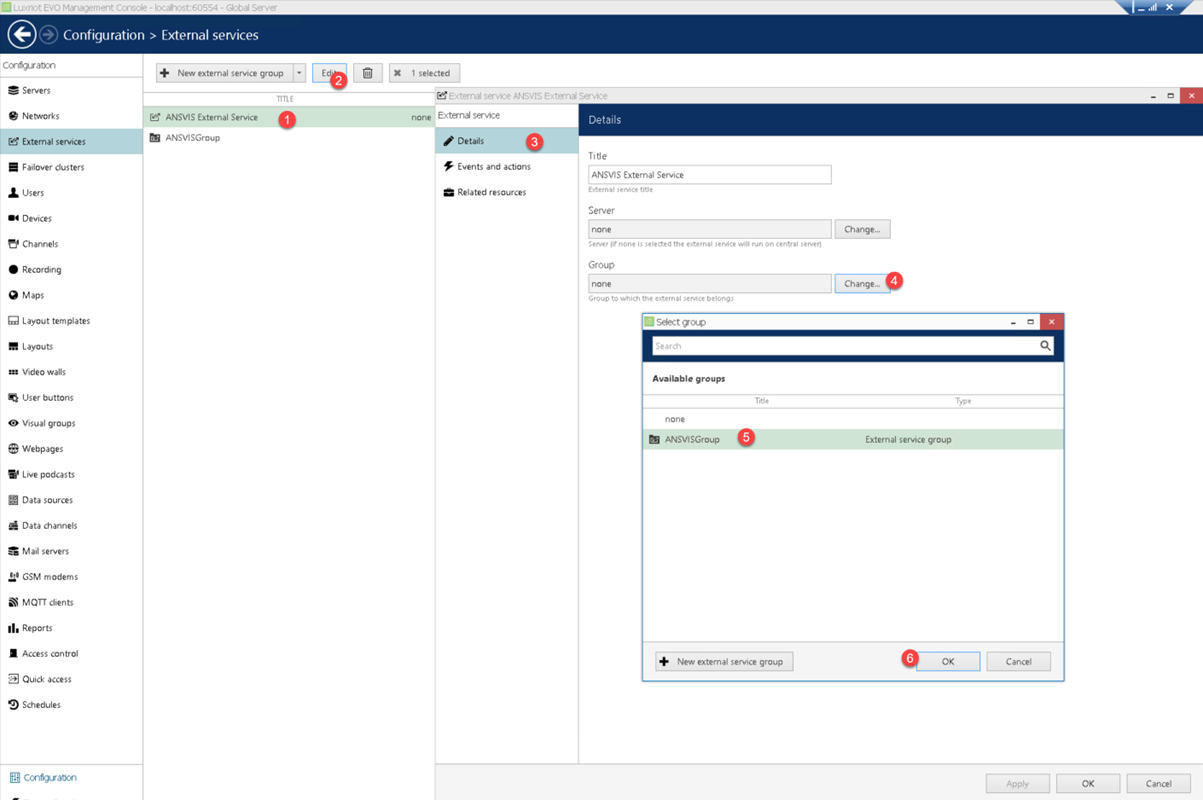Open Schedules from the sidebar

(41, 705)
